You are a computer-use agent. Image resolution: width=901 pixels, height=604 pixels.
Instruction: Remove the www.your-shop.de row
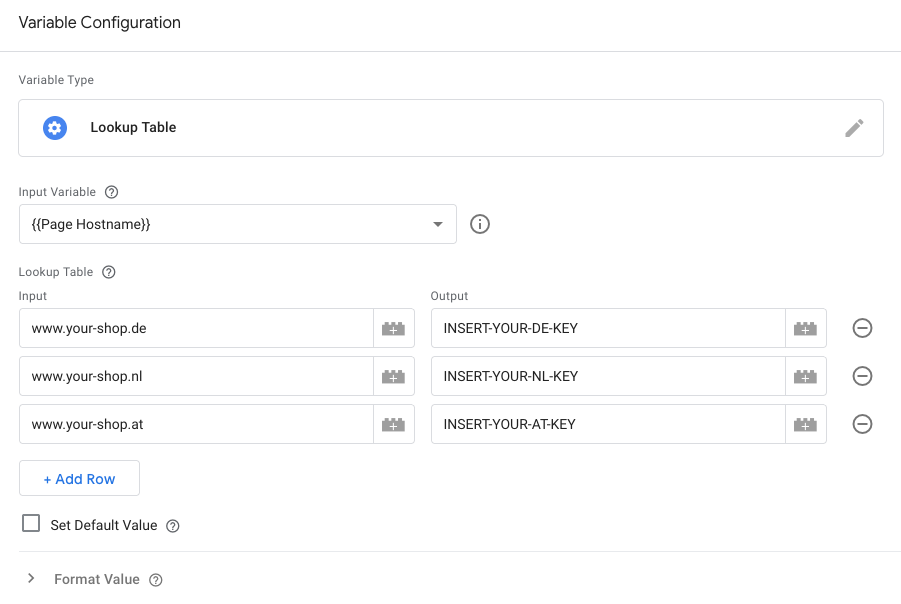(x=862, y=328)
